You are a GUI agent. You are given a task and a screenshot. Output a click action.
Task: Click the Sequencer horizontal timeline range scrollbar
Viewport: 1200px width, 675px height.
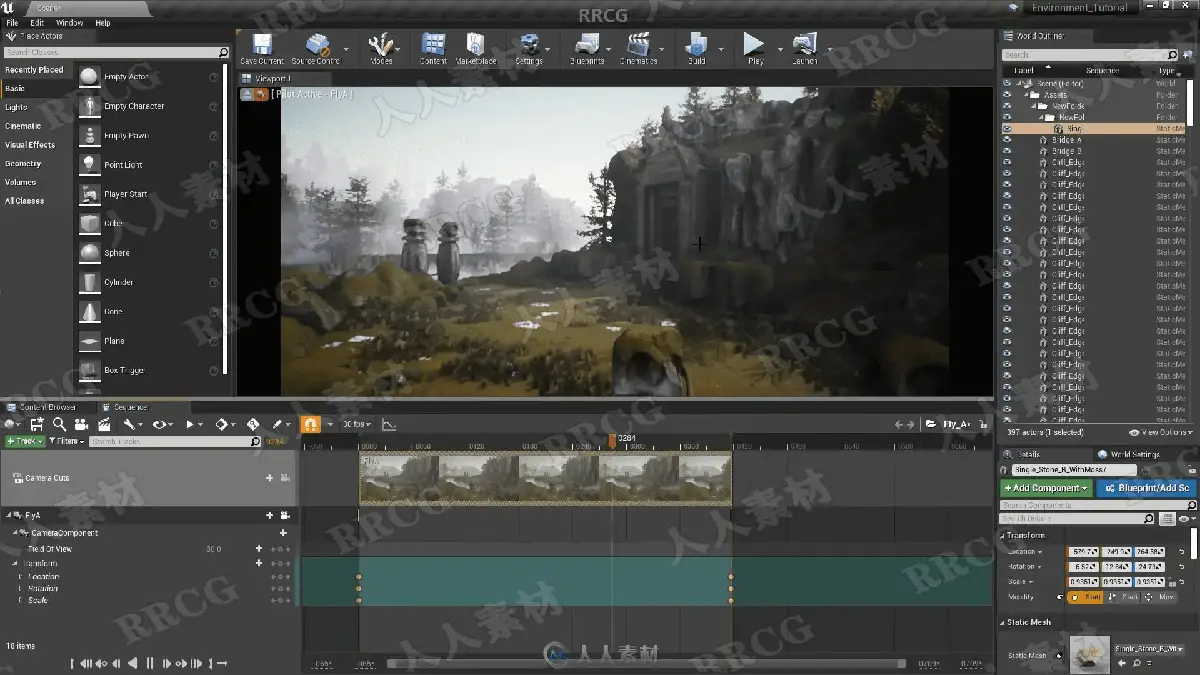(645, 663)
